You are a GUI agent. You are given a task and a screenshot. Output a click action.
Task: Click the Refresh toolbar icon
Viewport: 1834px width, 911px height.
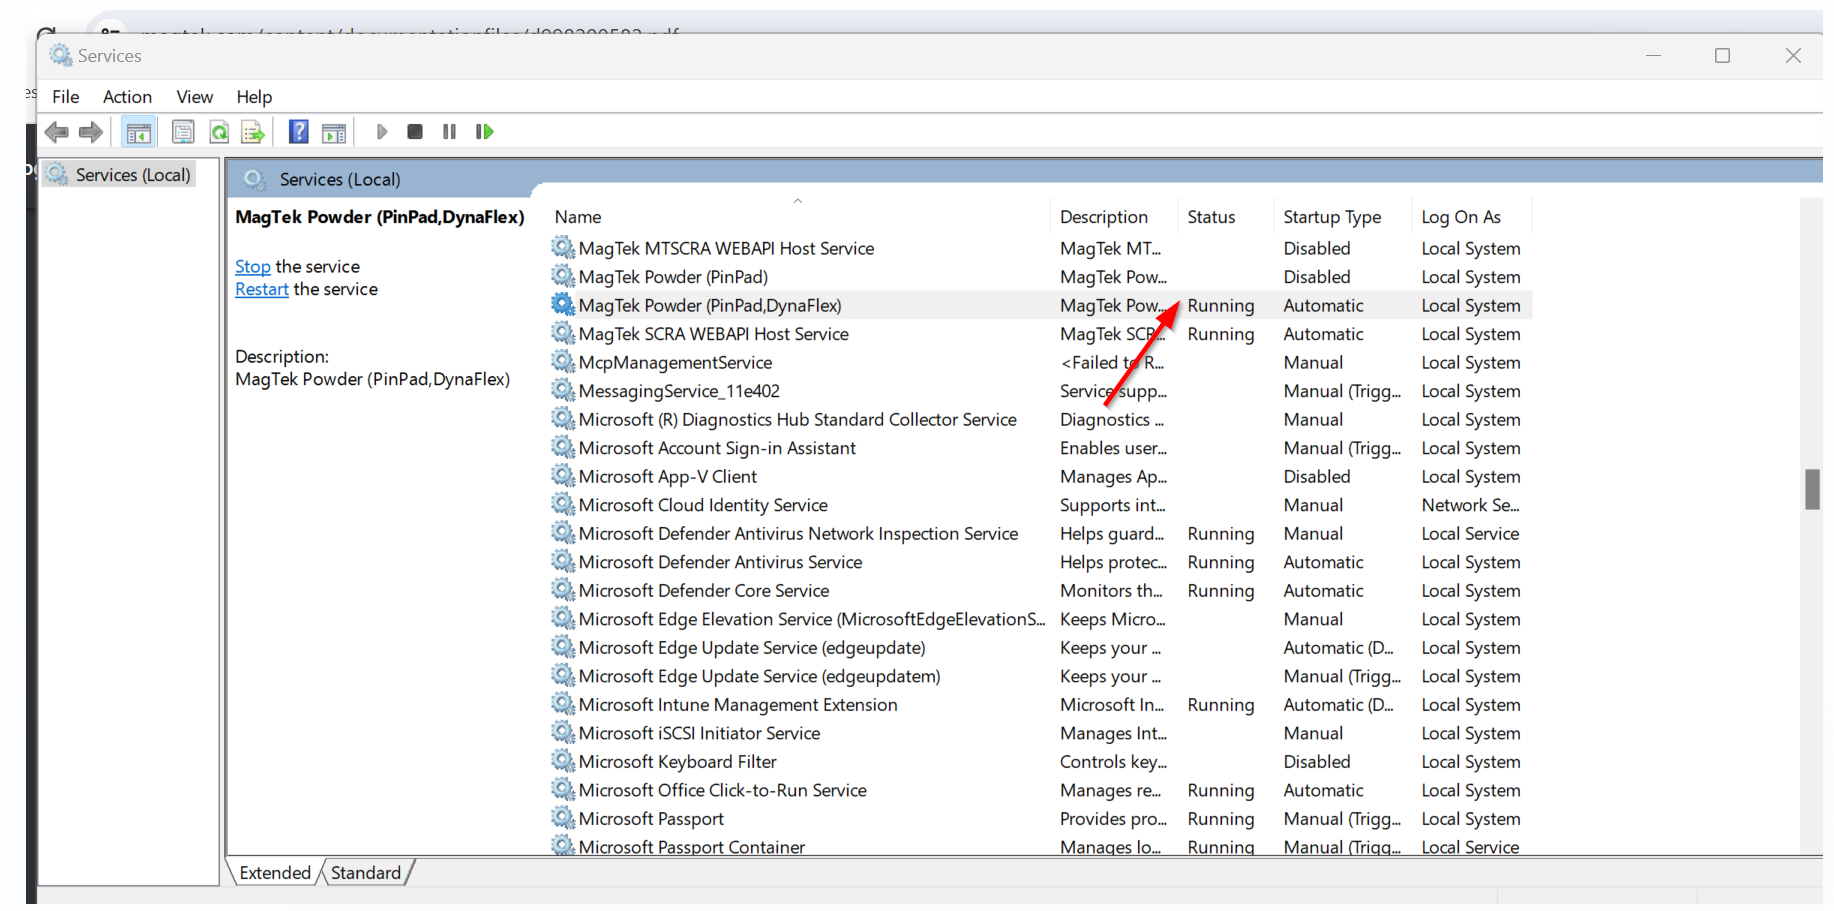coord(219,132)
